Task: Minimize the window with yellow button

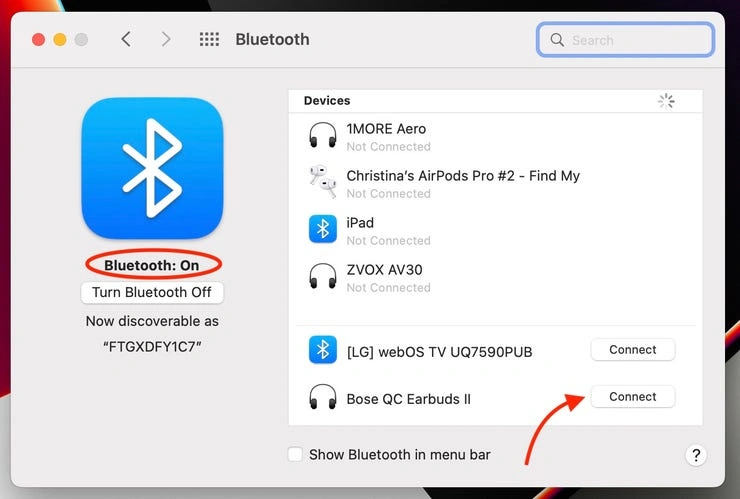Action: coord(60,39)
